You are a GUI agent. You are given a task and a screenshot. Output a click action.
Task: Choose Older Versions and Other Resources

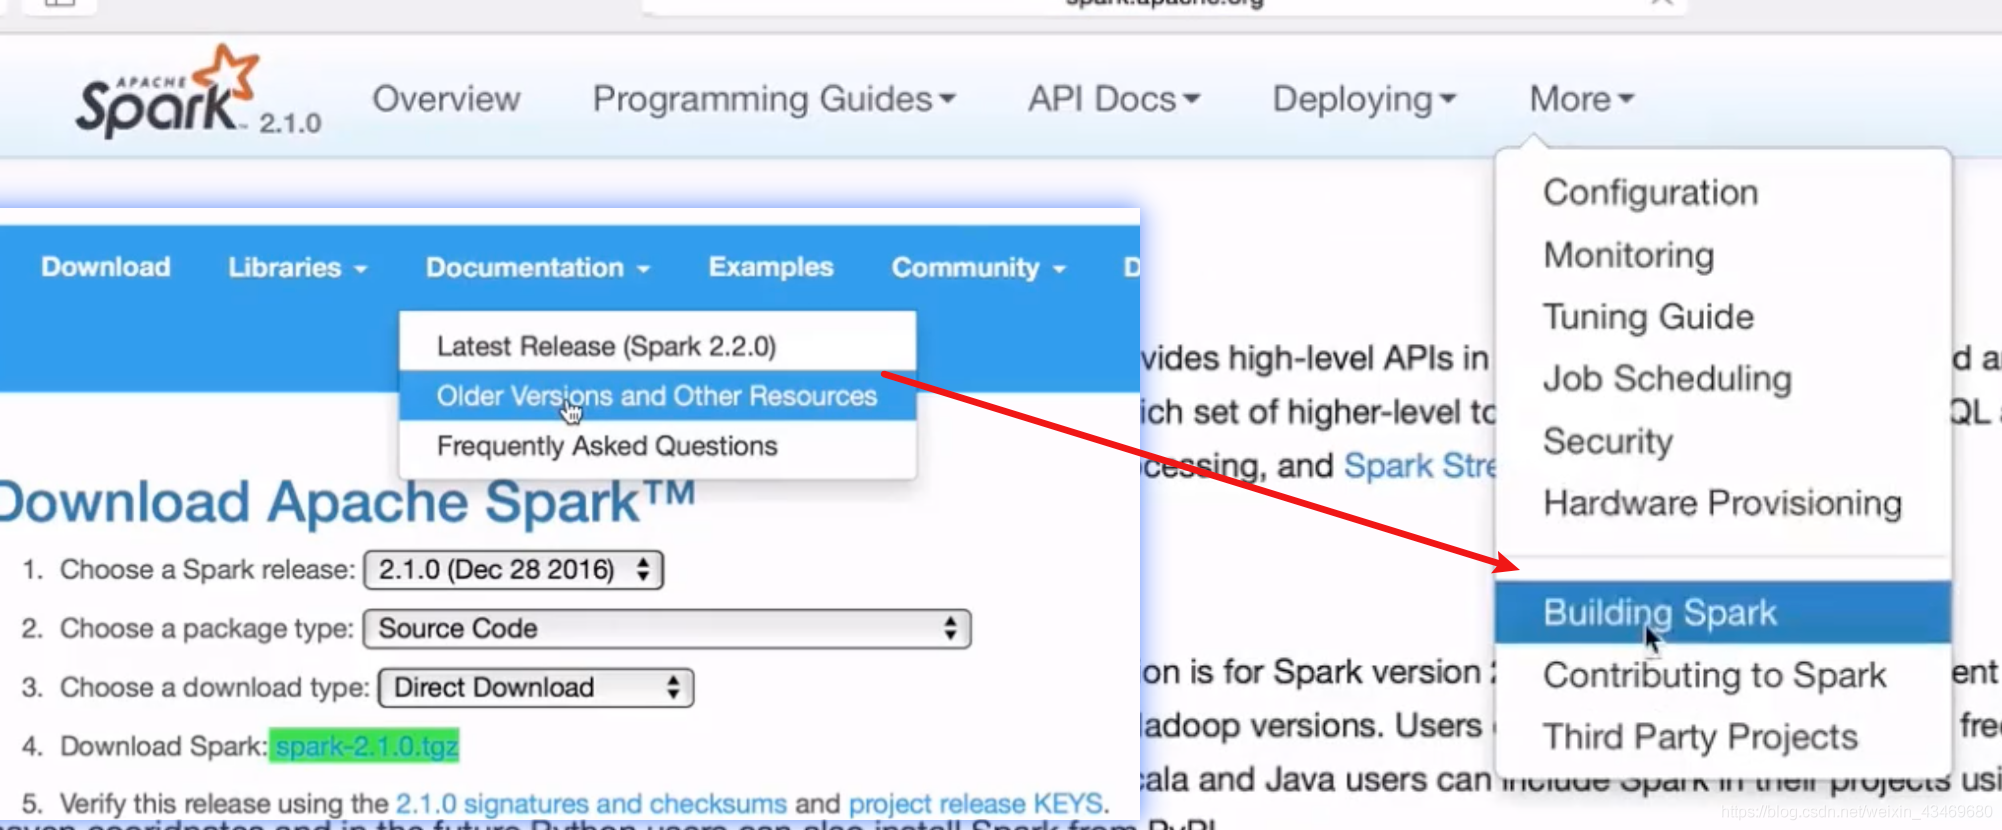pyautogui.click(x=657, y=396)
